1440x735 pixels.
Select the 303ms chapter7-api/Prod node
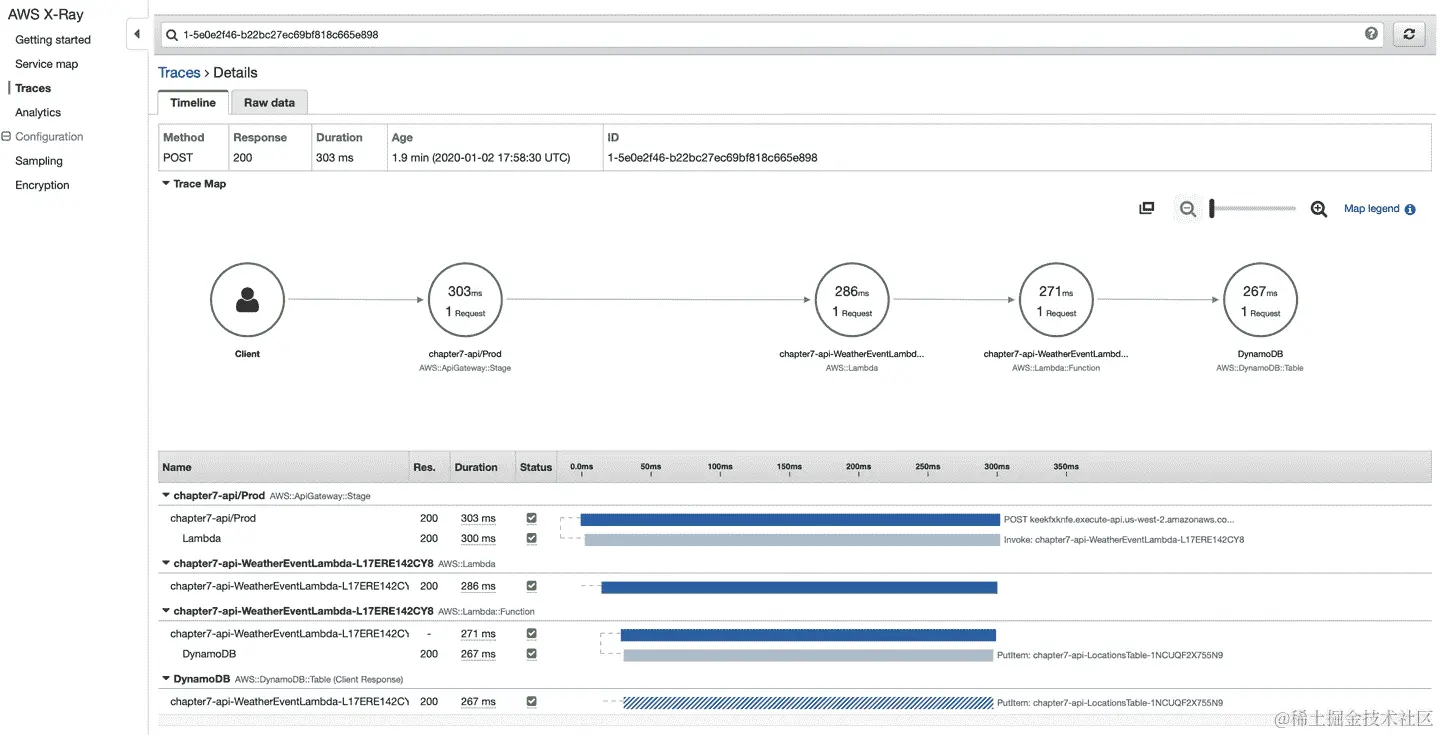point(465,300)
